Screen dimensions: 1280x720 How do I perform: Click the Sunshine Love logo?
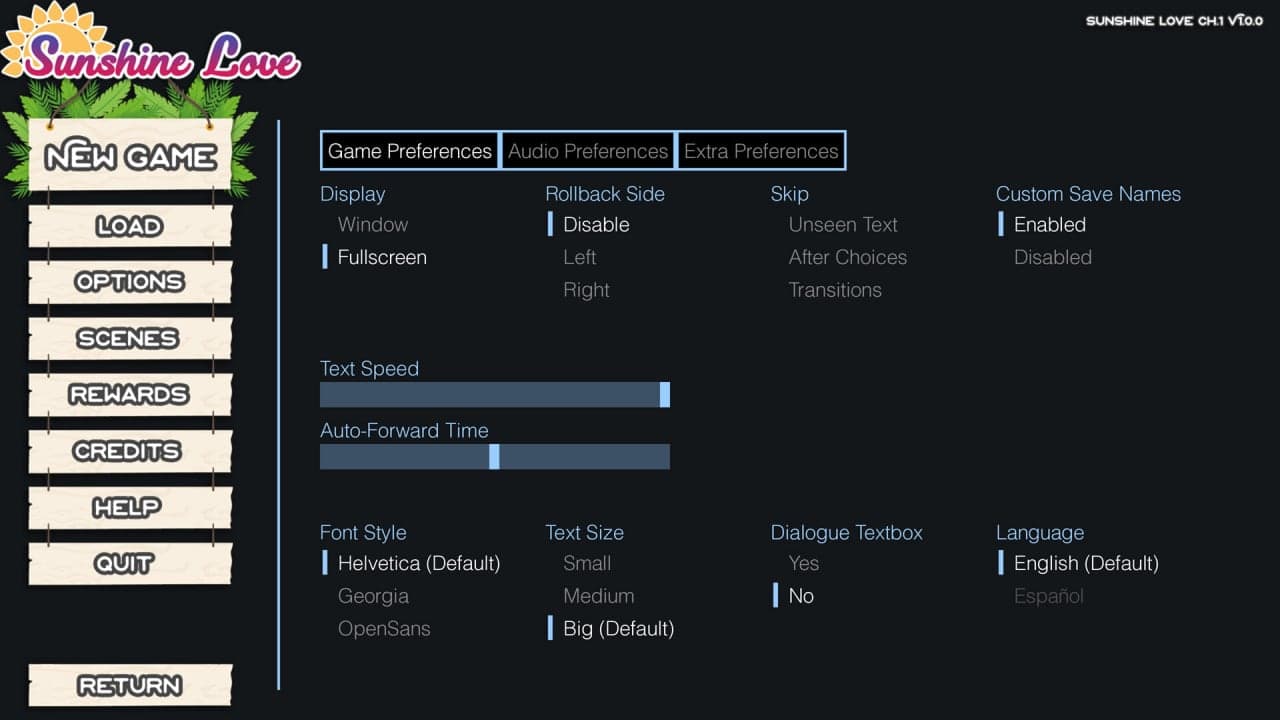coord(150,48)
